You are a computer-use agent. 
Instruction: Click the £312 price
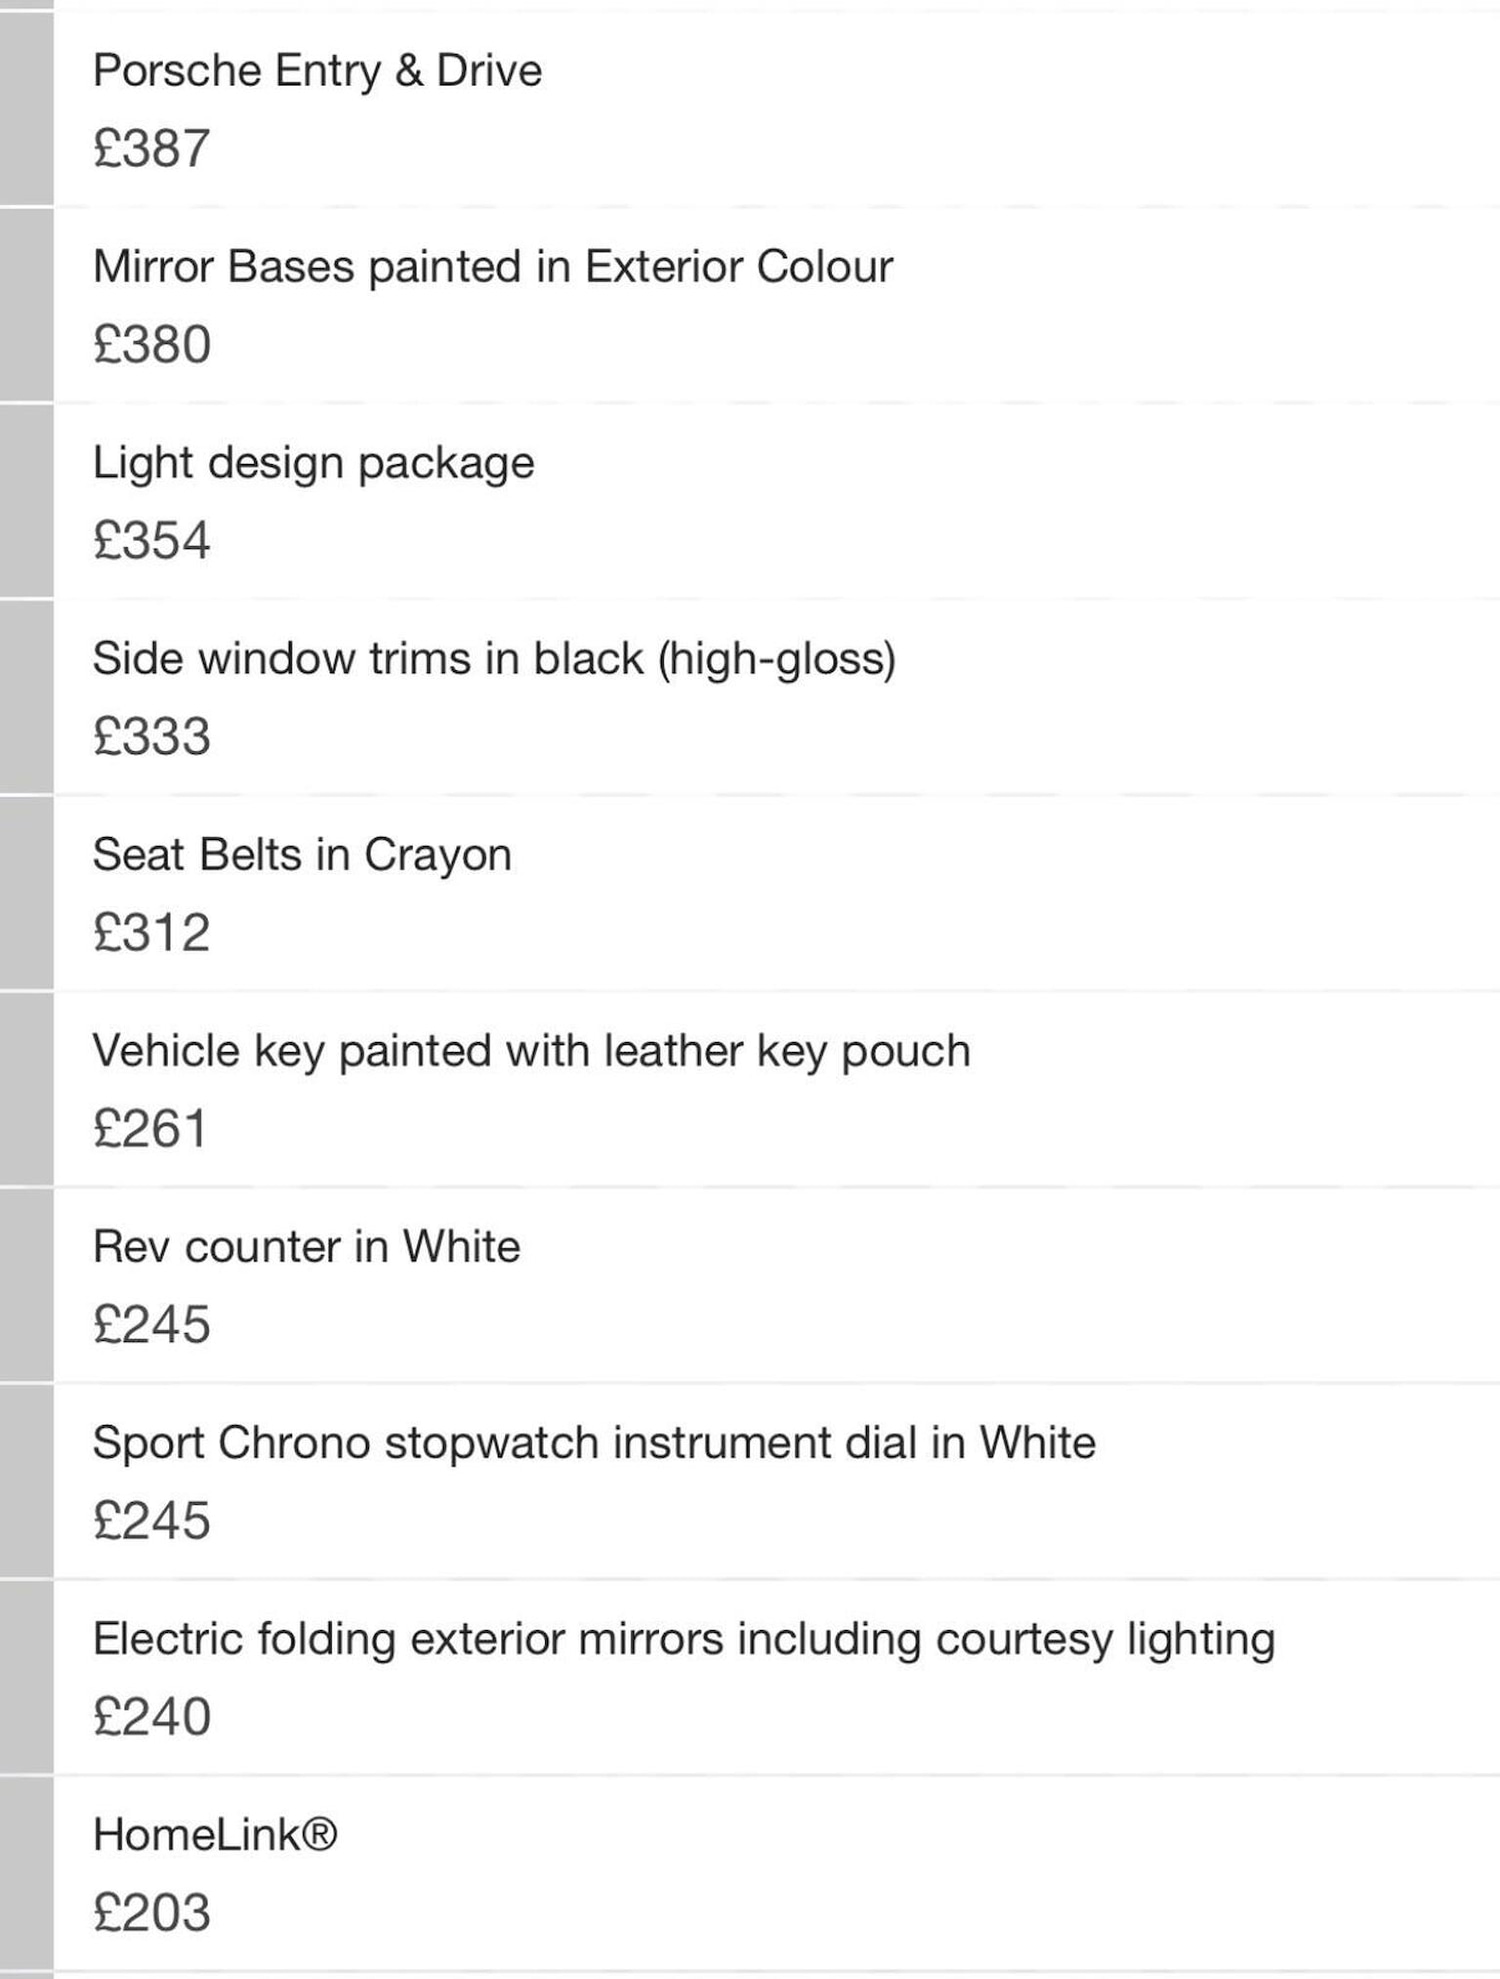point(151,932)
